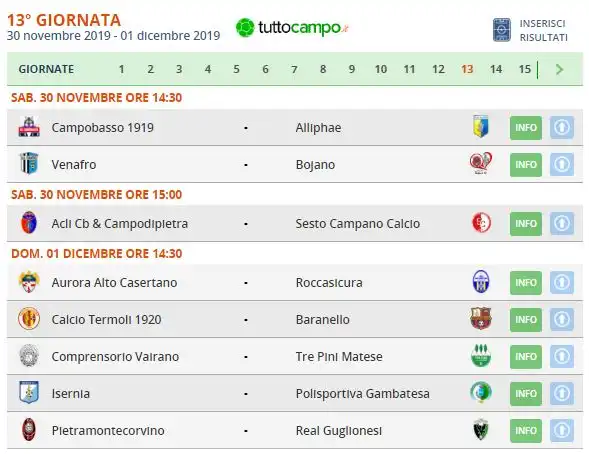Open the Roccasicura team name link

coord(329,283)
